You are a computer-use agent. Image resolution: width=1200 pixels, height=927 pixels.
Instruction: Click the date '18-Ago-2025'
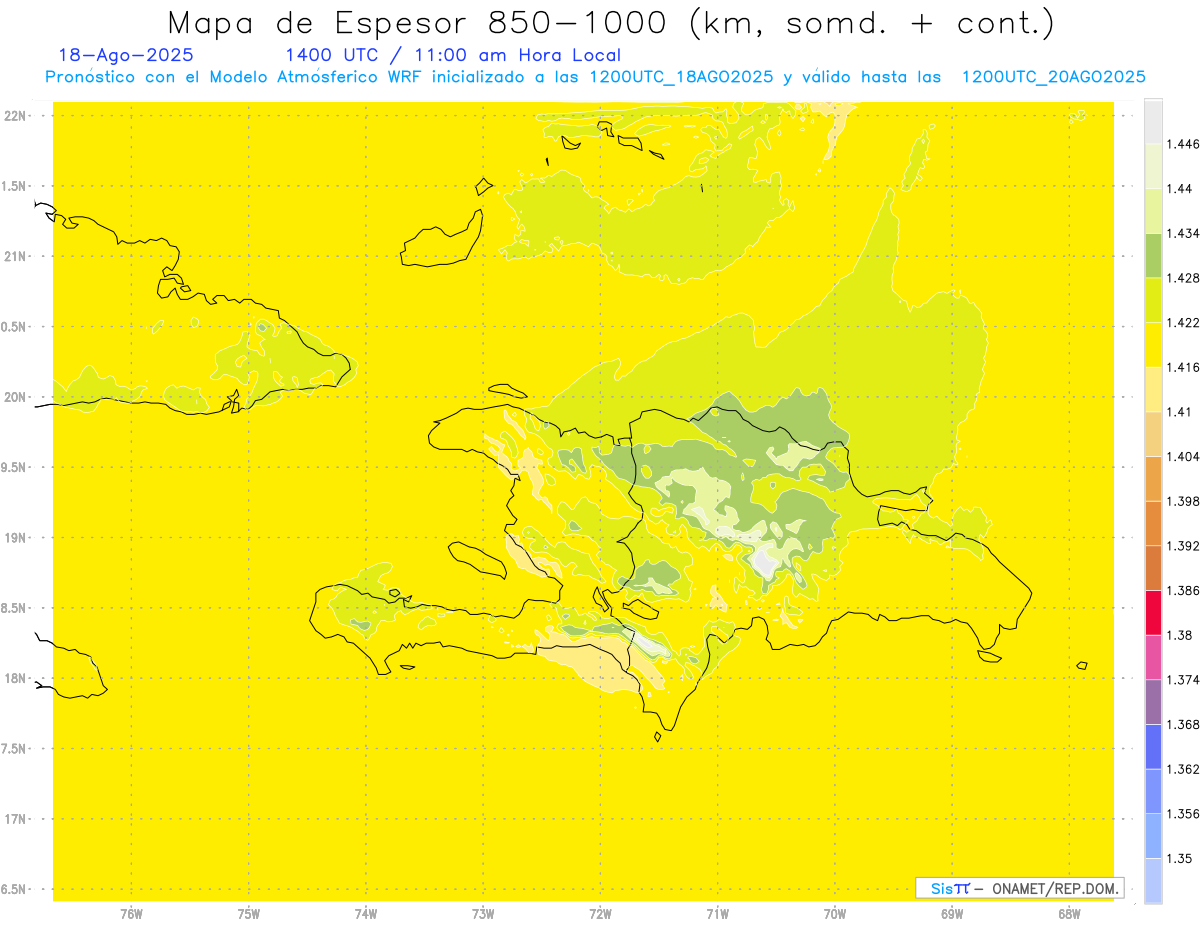point(126,55)
